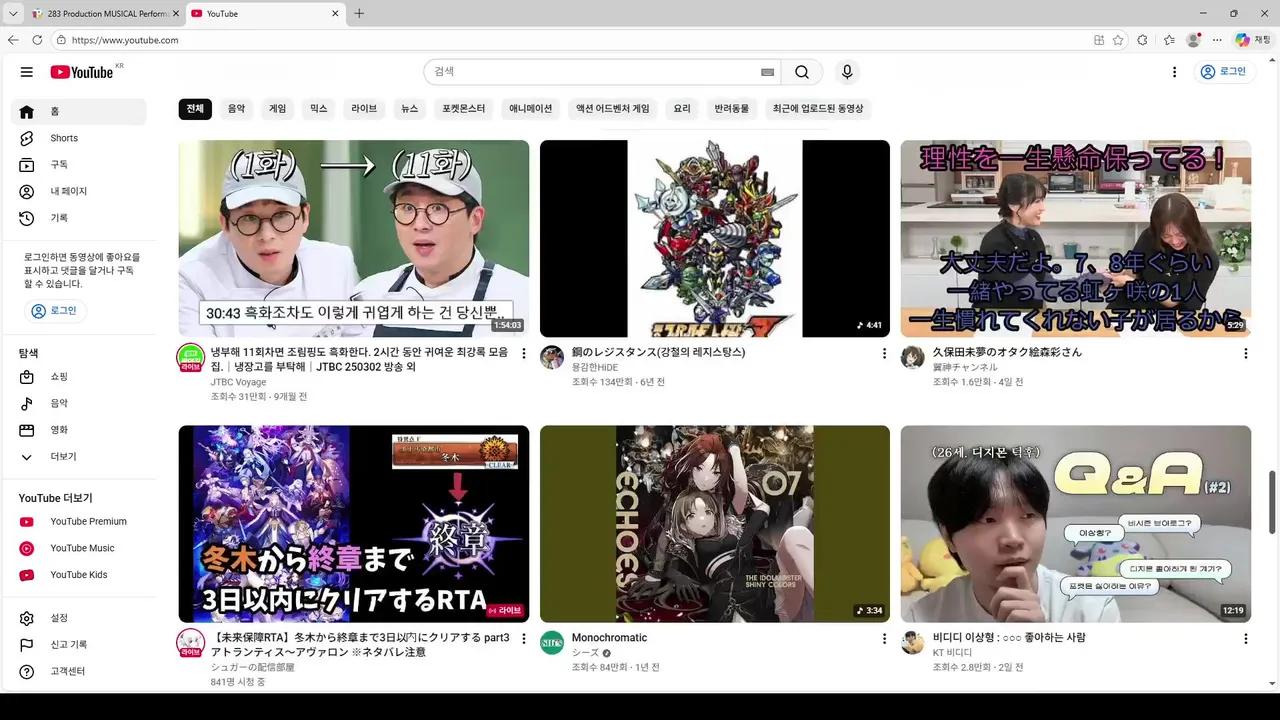The width and height of the screenshot is (1280, 720).
Task: Open options menu for 久保田未夢 video
Action: point(1246,353)
